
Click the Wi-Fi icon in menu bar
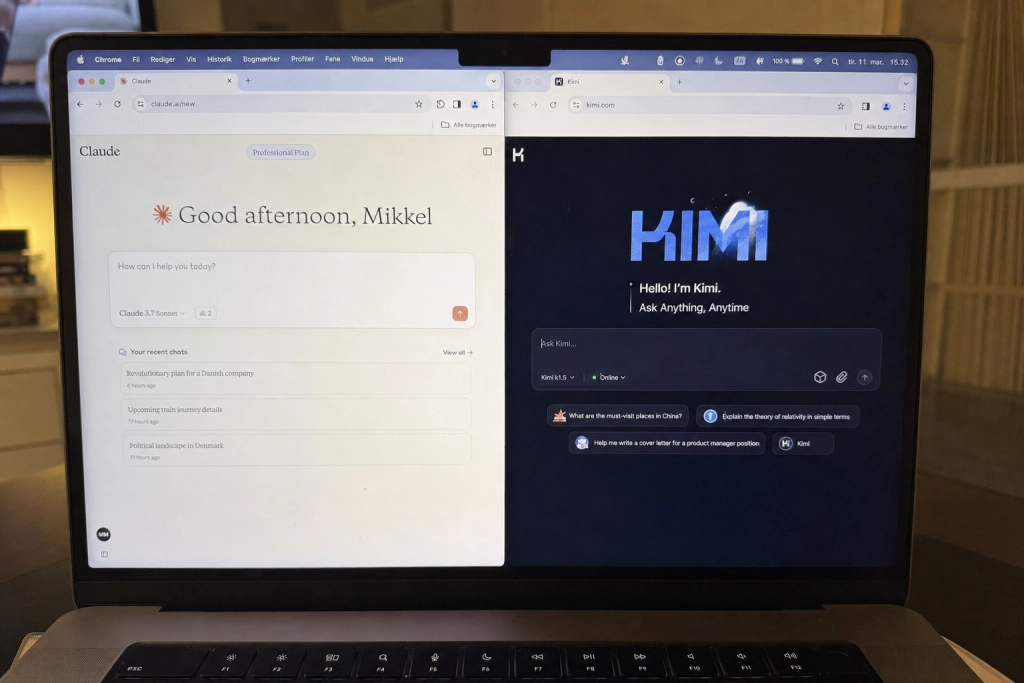818,61
